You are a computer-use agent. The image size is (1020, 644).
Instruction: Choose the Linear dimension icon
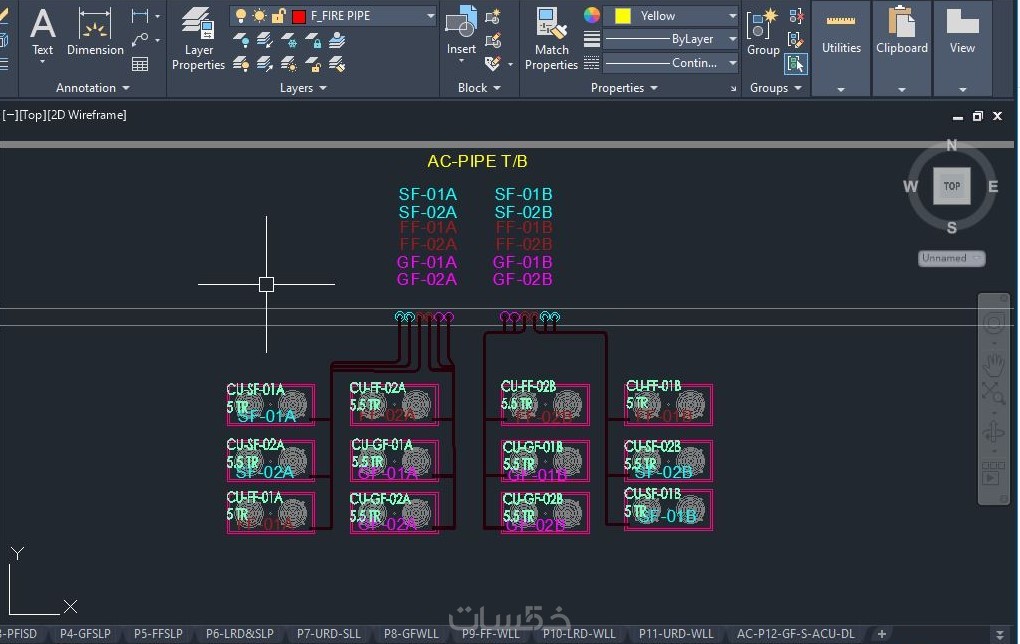(139, 16)
